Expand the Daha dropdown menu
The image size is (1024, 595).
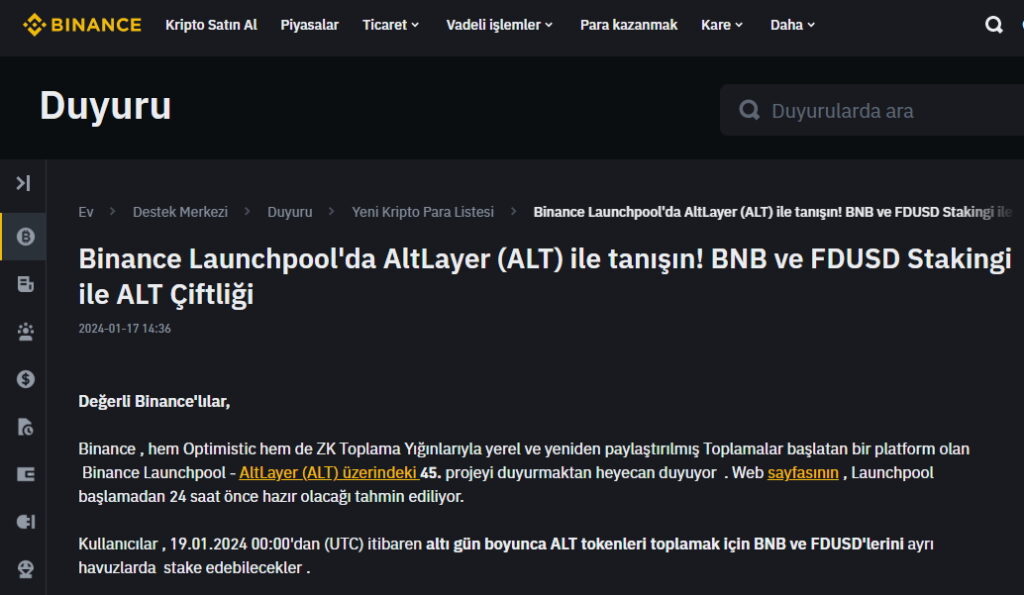pyautogui.click(x=792, y=25)
